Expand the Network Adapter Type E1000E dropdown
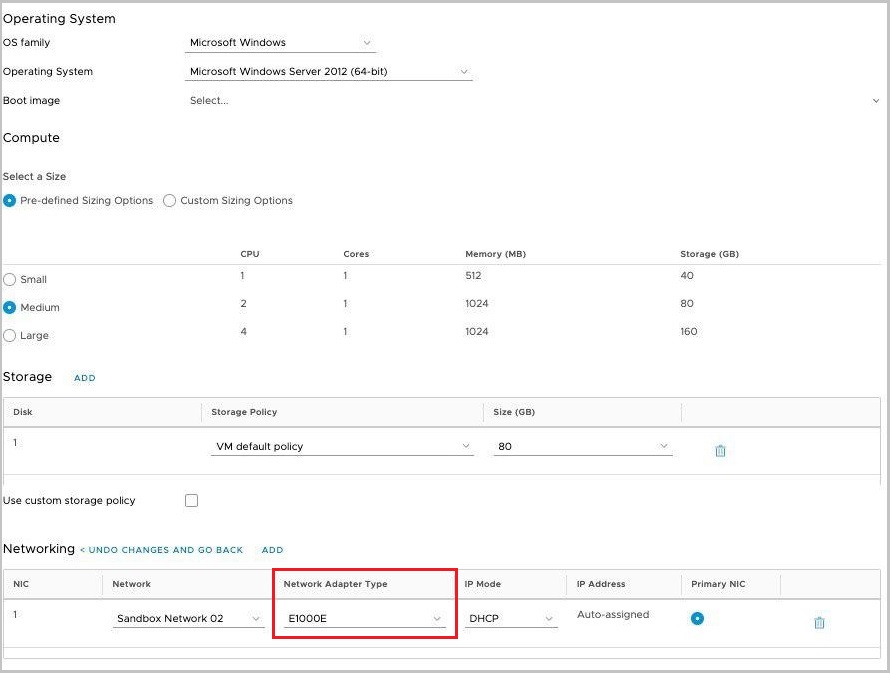 point(364,619)
